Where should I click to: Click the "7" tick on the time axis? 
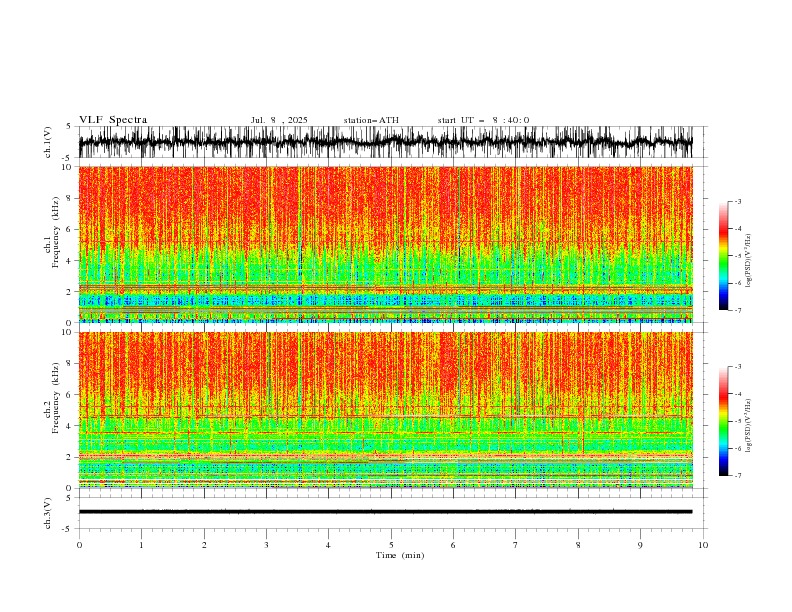516,545
